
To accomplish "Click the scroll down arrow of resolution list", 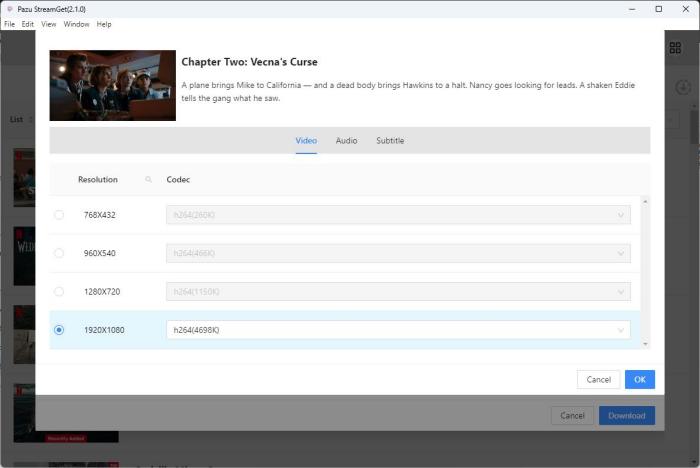I will tap(645, 344).
